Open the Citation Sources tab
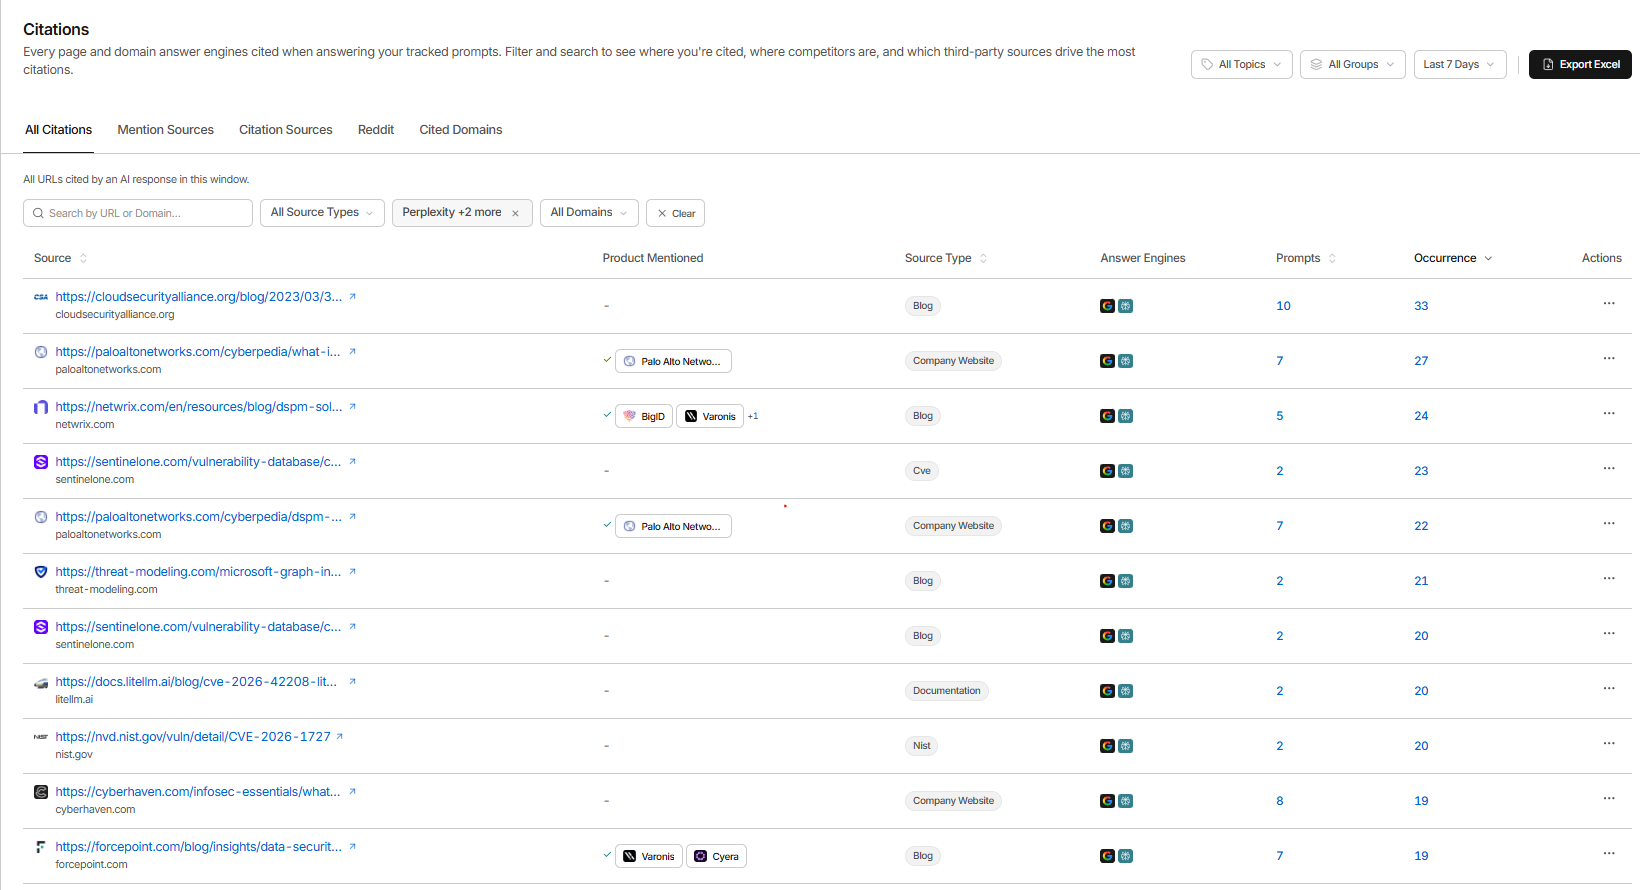The height and width of the screenshot is (890, 1640). click(286, 130)
